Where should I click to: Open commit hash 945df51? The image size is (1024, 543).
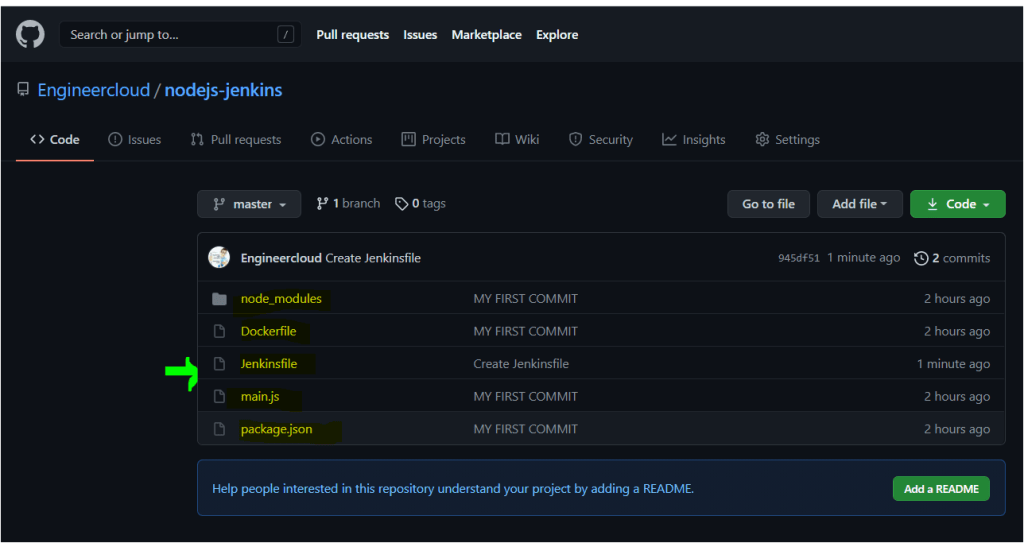click(x=799, y=258)
